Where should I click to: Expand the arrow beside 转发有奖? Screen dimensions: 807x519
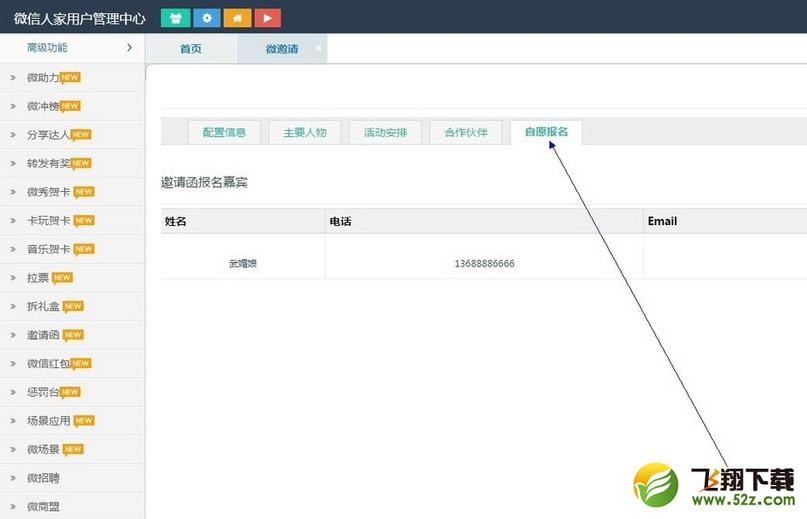tap(13, 163)
